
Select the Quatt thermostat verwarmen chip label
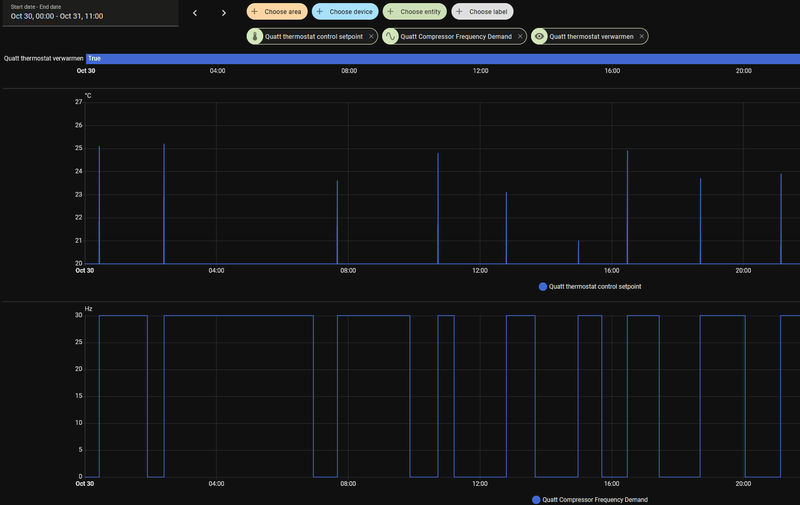(x=591, y=36)
